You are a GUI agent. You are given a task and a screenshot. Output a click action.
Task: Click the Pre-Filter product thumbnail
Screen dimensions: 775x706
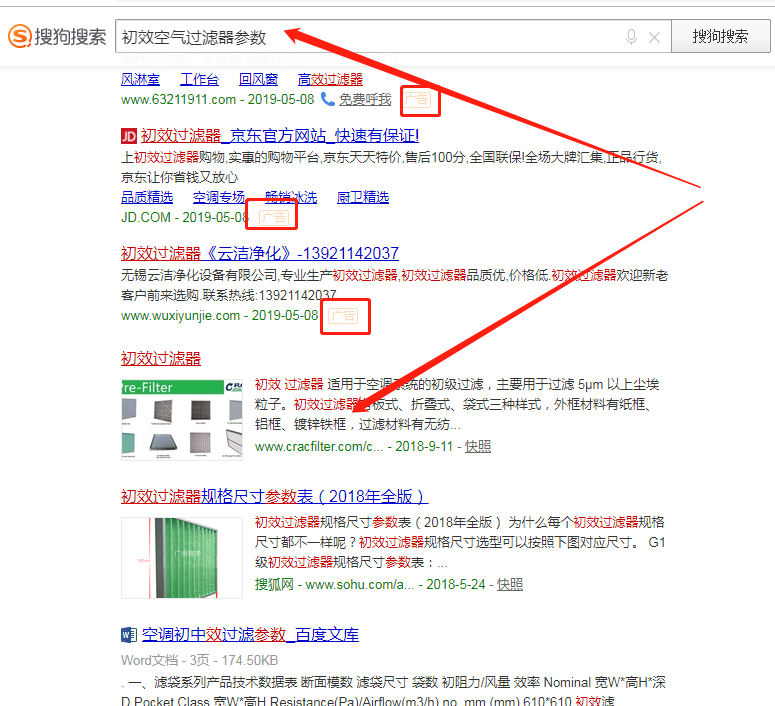click(182, 420)
